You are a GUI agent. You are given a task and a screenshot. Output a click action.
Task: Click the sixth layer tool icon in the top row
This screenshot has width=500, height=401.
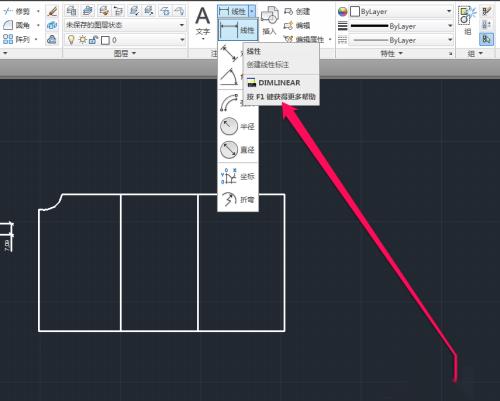[149, 11]
